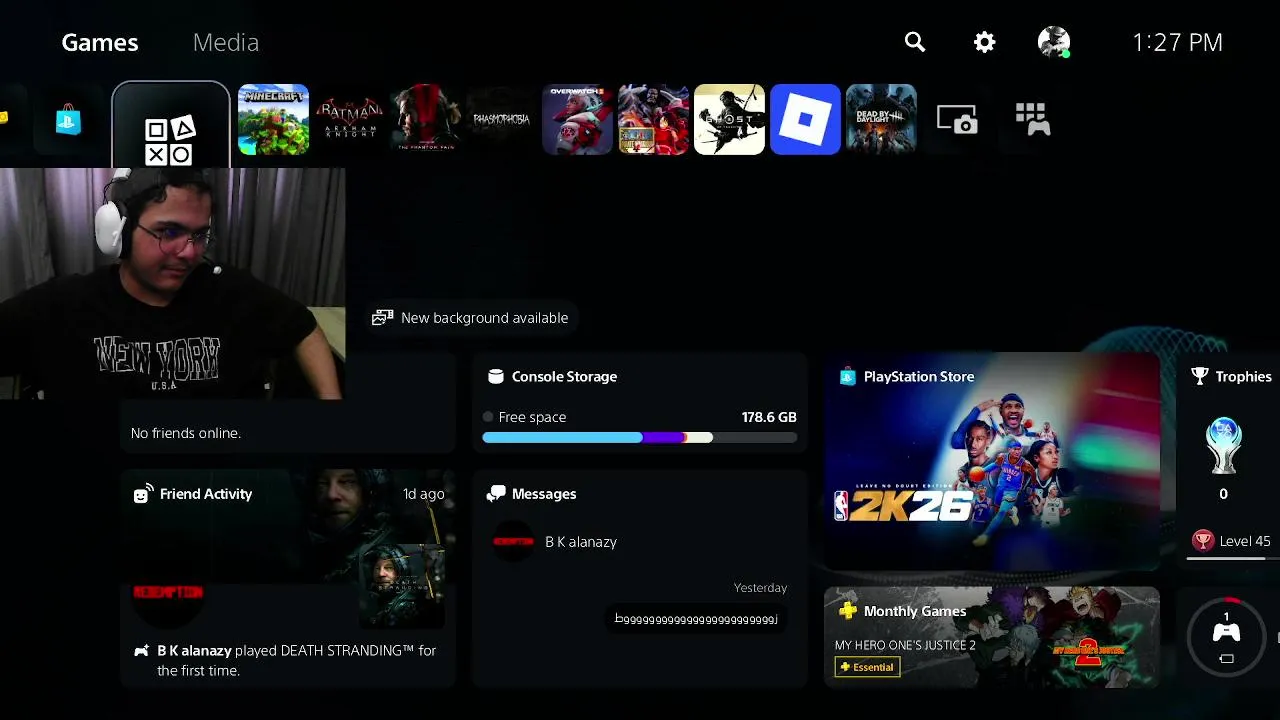Click the 1d ago activity timestamp
This screenshot has height=720, width=1280.
(423, 494)
